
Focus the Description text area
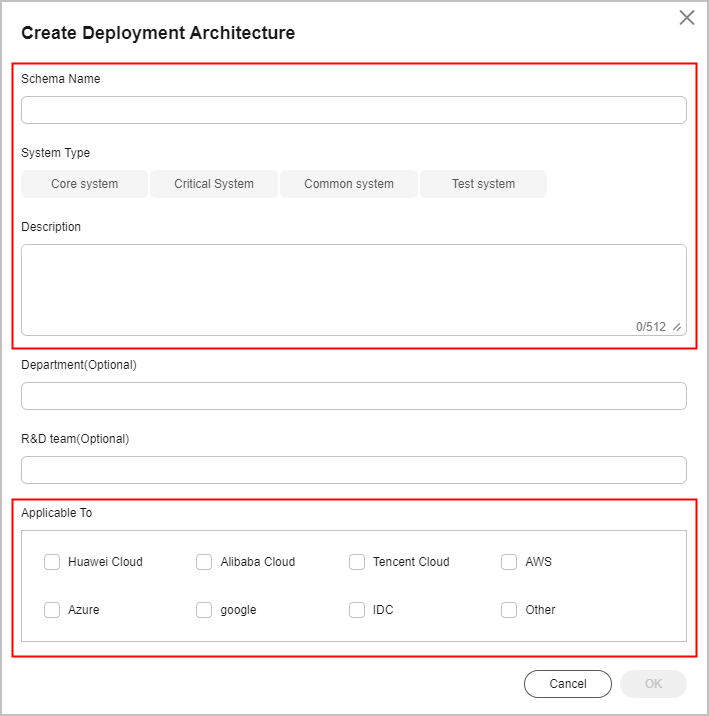354,290
